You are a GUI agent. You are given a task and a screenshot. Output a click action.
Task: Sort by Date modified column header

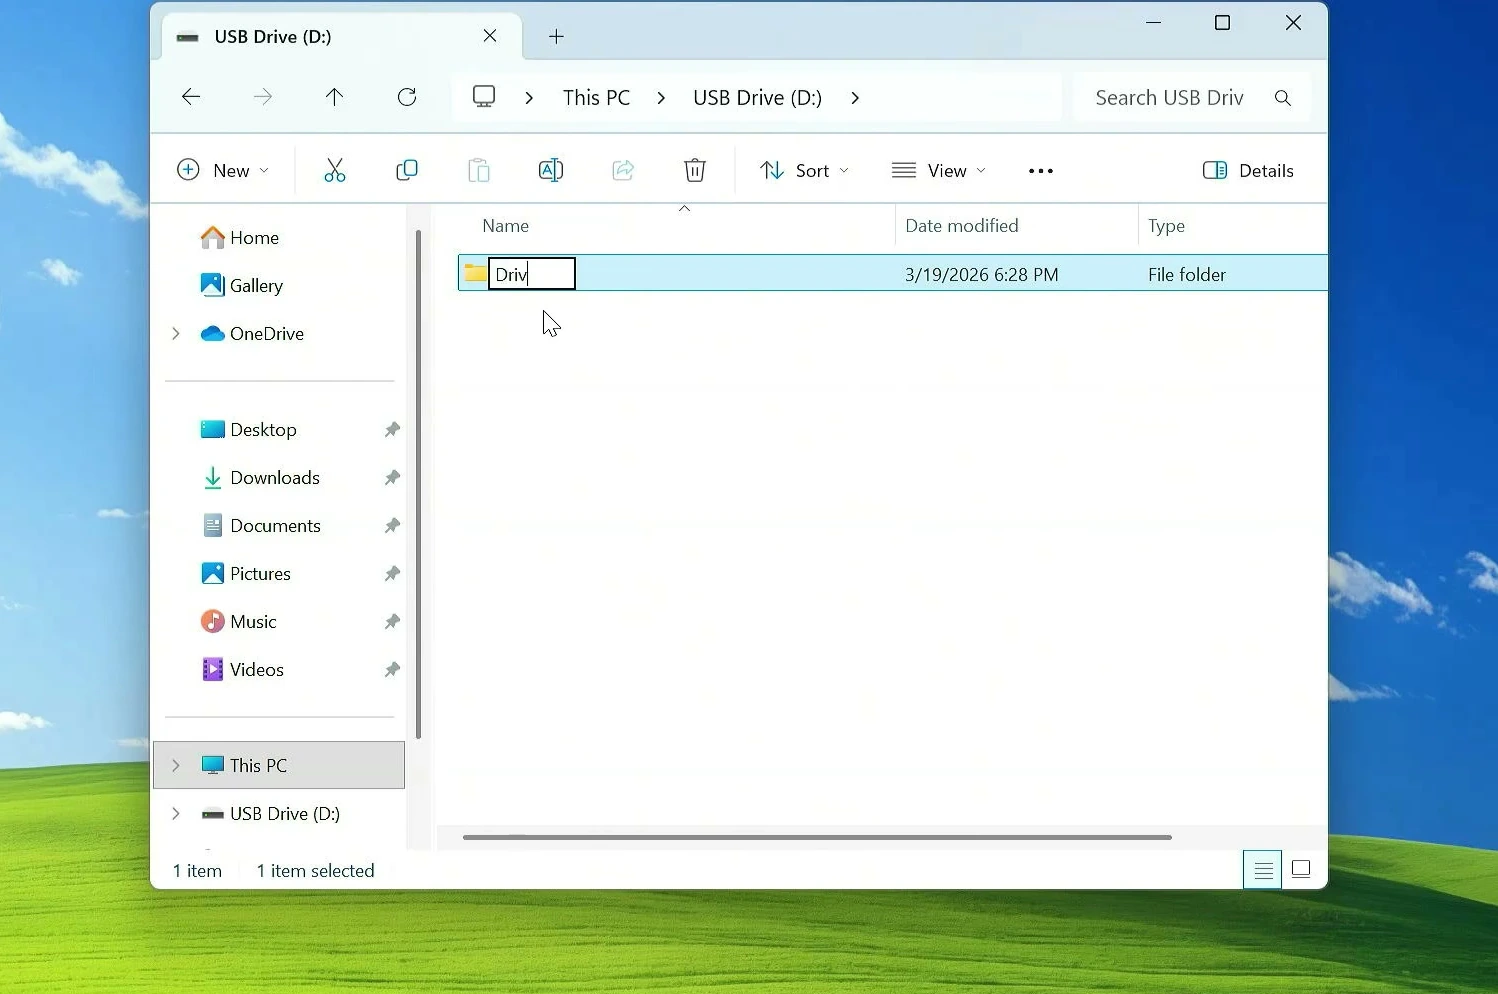tap(962, 226)
